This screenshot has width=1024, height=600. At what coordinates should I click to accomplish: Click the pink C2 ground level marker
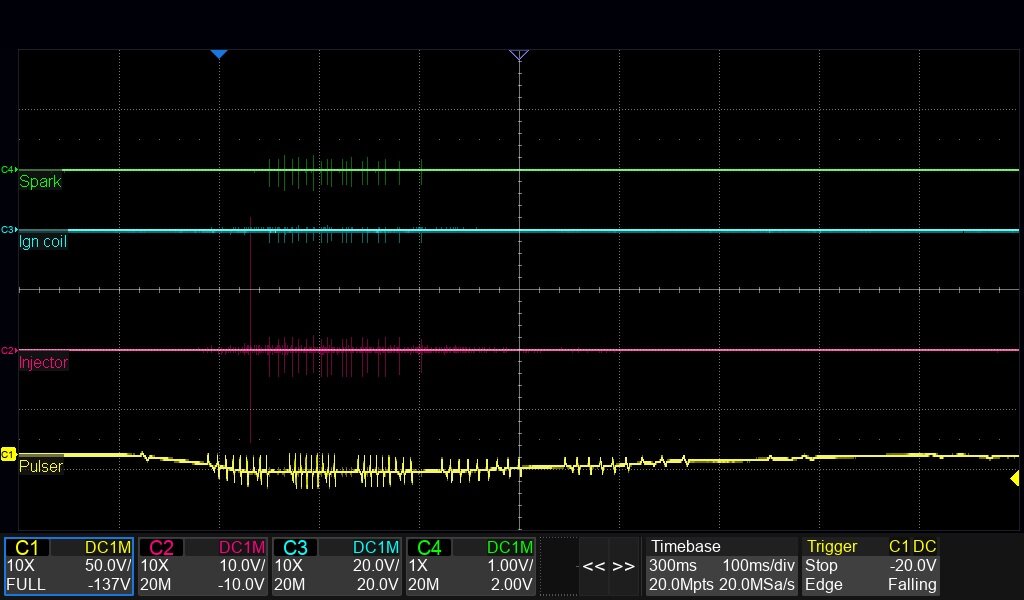[8, 350]
